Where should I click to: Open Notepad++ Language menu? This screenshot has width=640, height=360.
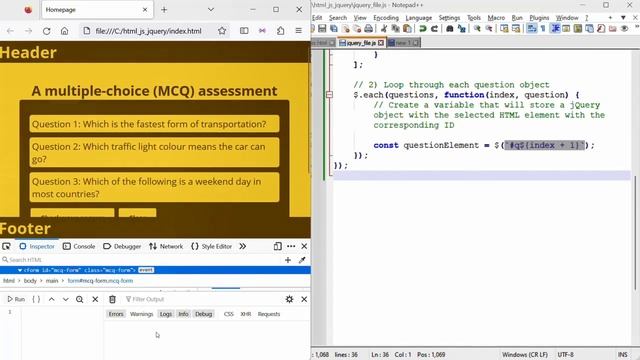pyautogui.click(x=418, y=18)
